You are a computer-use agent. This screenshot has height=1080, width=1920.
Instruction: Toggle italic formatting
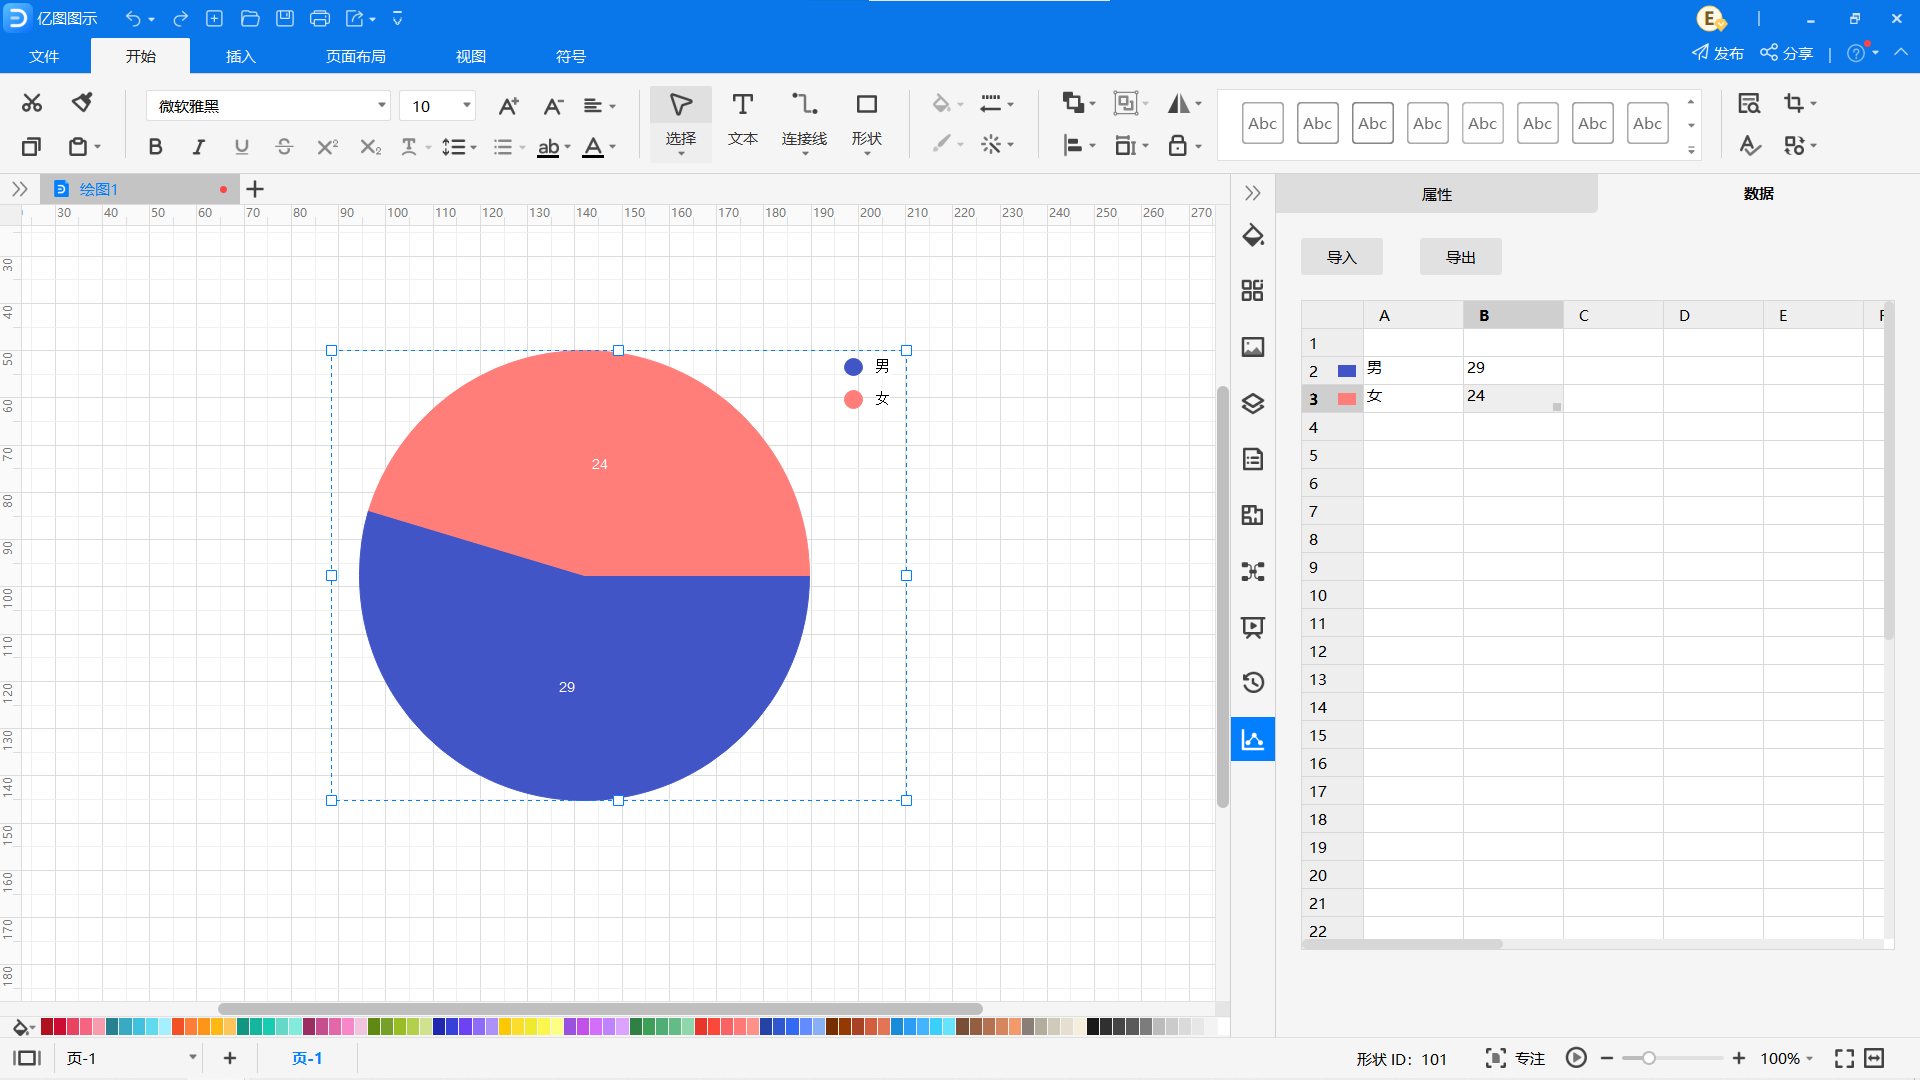[199, 147]
